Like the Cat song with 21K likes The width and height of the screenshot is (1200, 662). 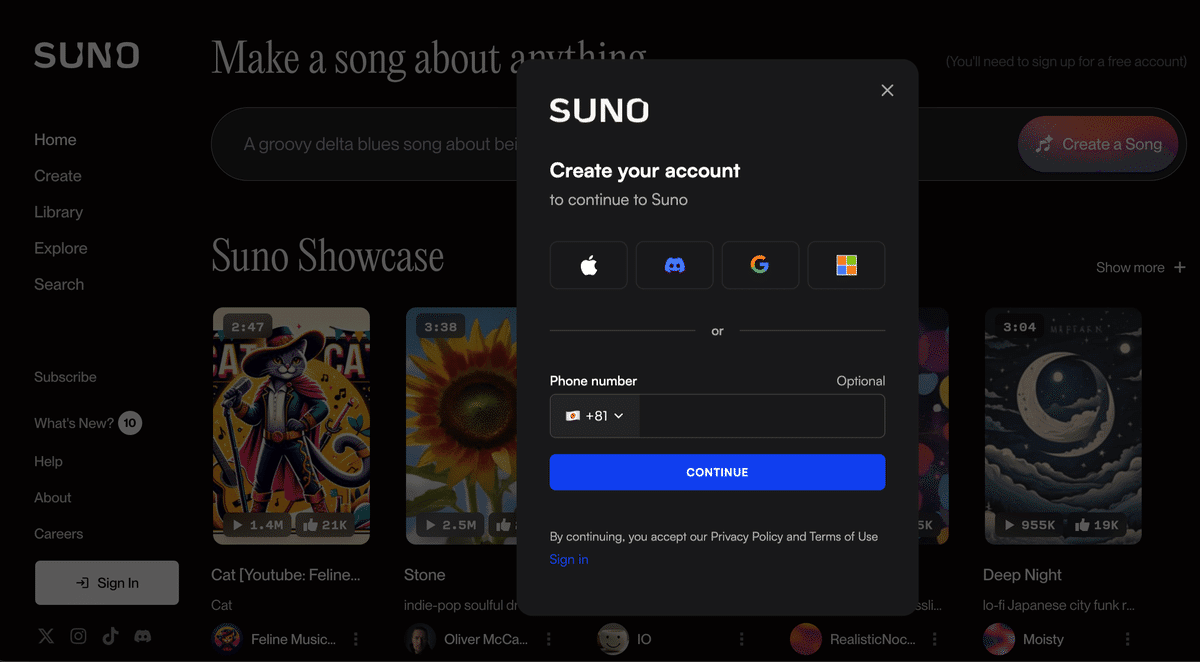click(324, 525)
